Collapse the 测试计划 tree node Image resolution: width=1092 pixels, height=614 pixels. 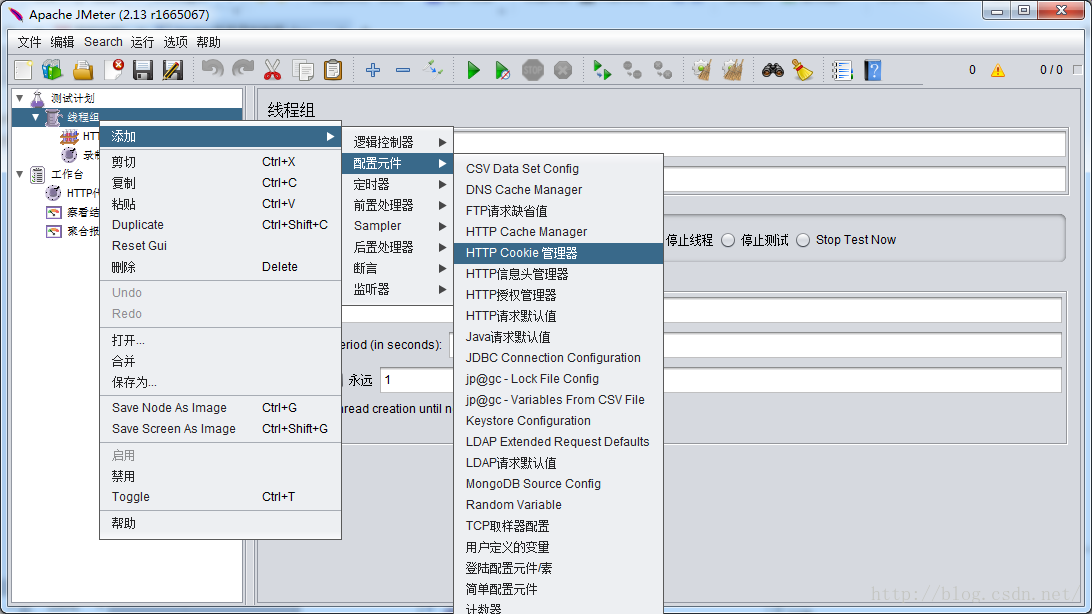coord(20,98)
